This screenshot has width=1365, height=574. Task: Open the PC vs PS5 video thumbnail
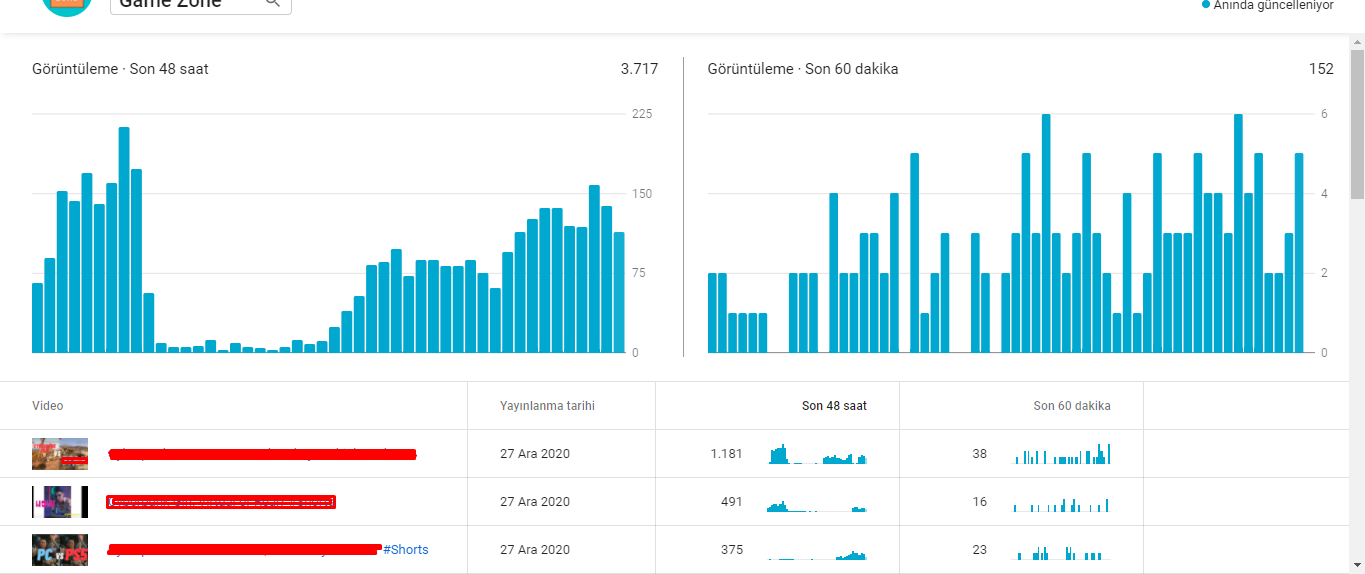click(x=60, y=550)
